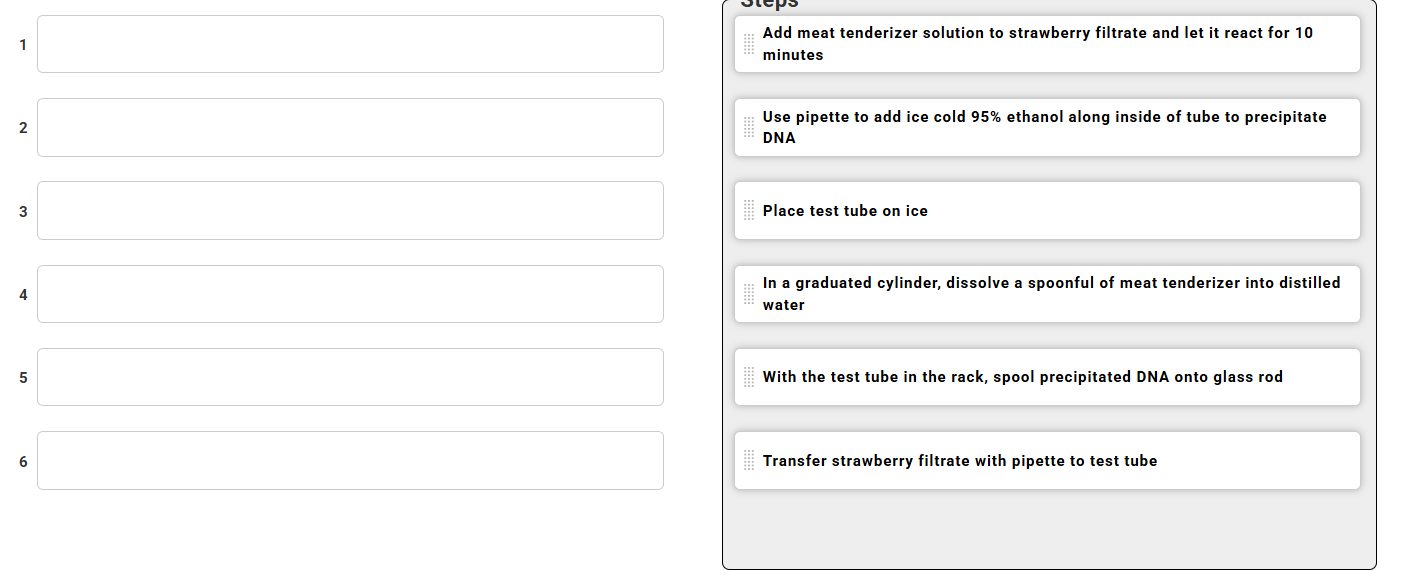Click the answer slot numbered 3
1414x588 pixels.
[x=350, y=210]
